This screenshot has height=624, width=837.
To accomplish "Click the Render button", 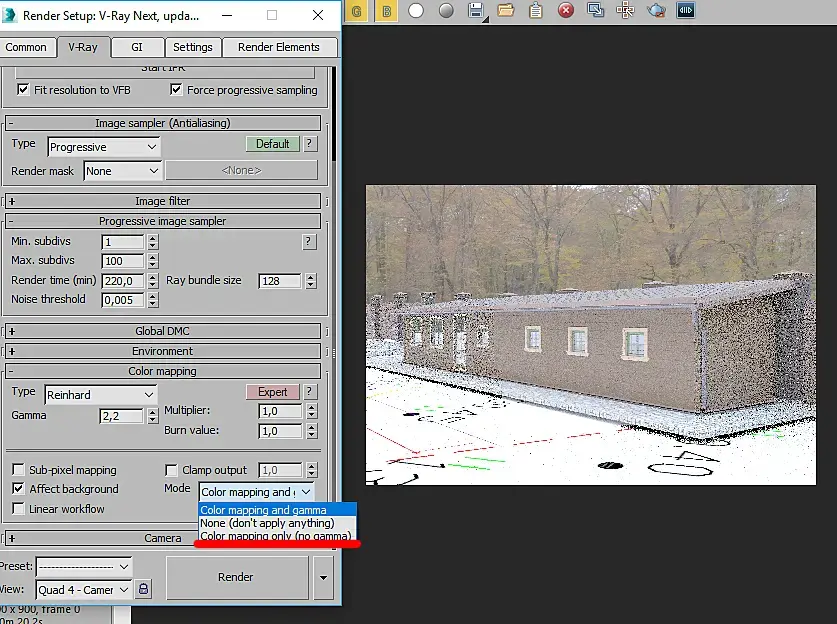I will point(236,578).
